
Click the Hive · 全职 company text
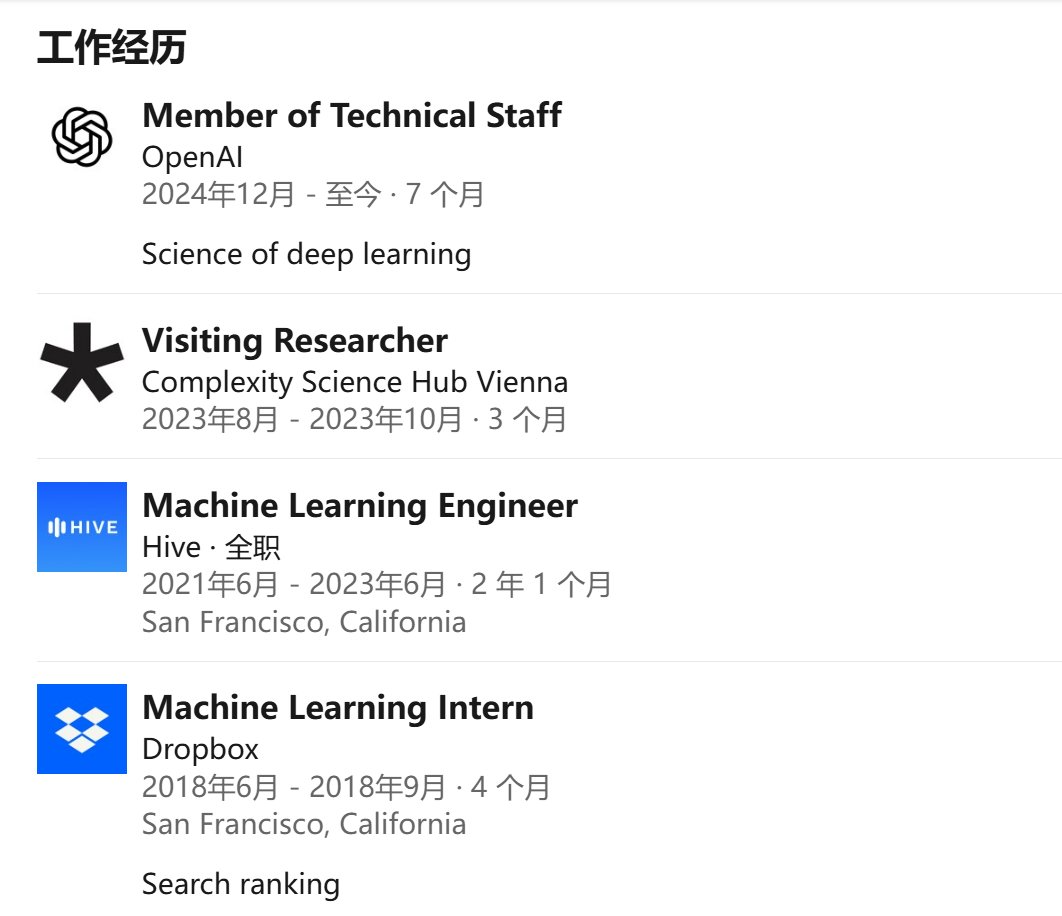(x=211, y=547)
